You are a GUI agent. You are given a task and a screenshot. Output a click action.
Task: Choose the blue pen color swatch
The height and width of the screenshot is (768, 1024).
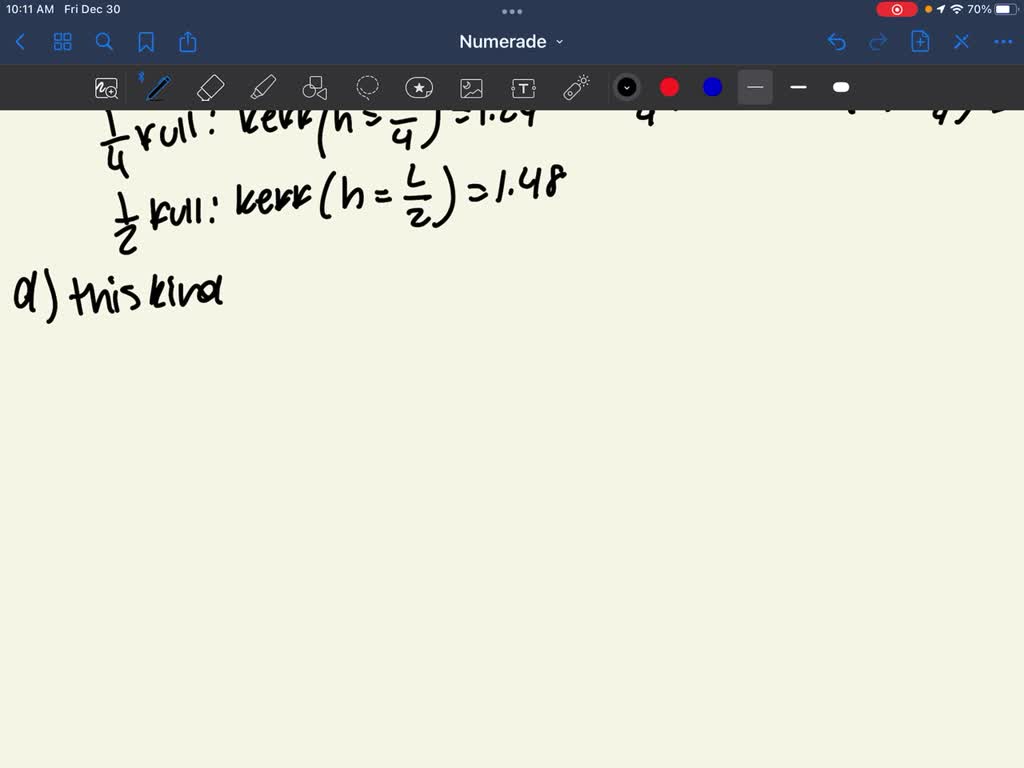click(x=712, y=88)
